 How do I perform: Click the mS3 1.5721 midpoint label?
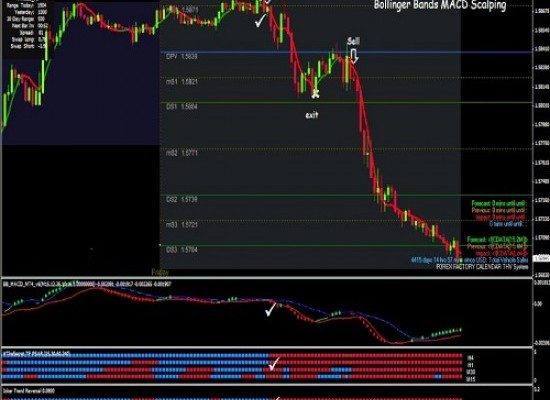click(182, 225)
